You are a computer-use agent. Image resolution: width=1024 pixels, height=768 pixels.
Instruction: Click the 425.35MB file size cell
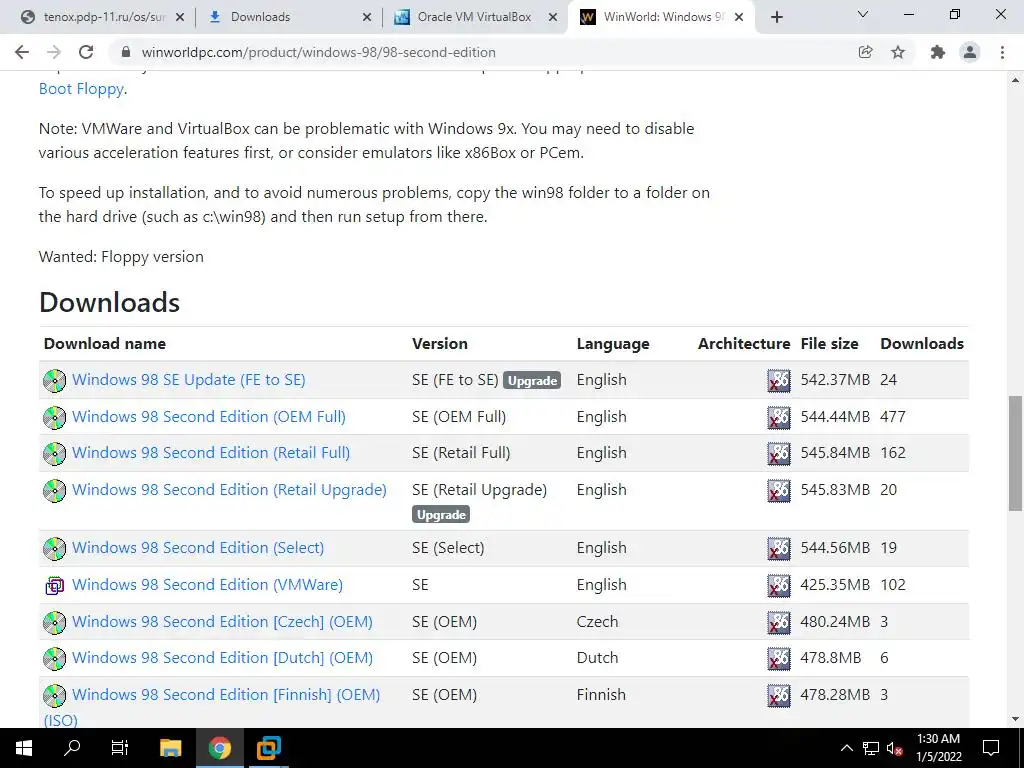point(835,584)
